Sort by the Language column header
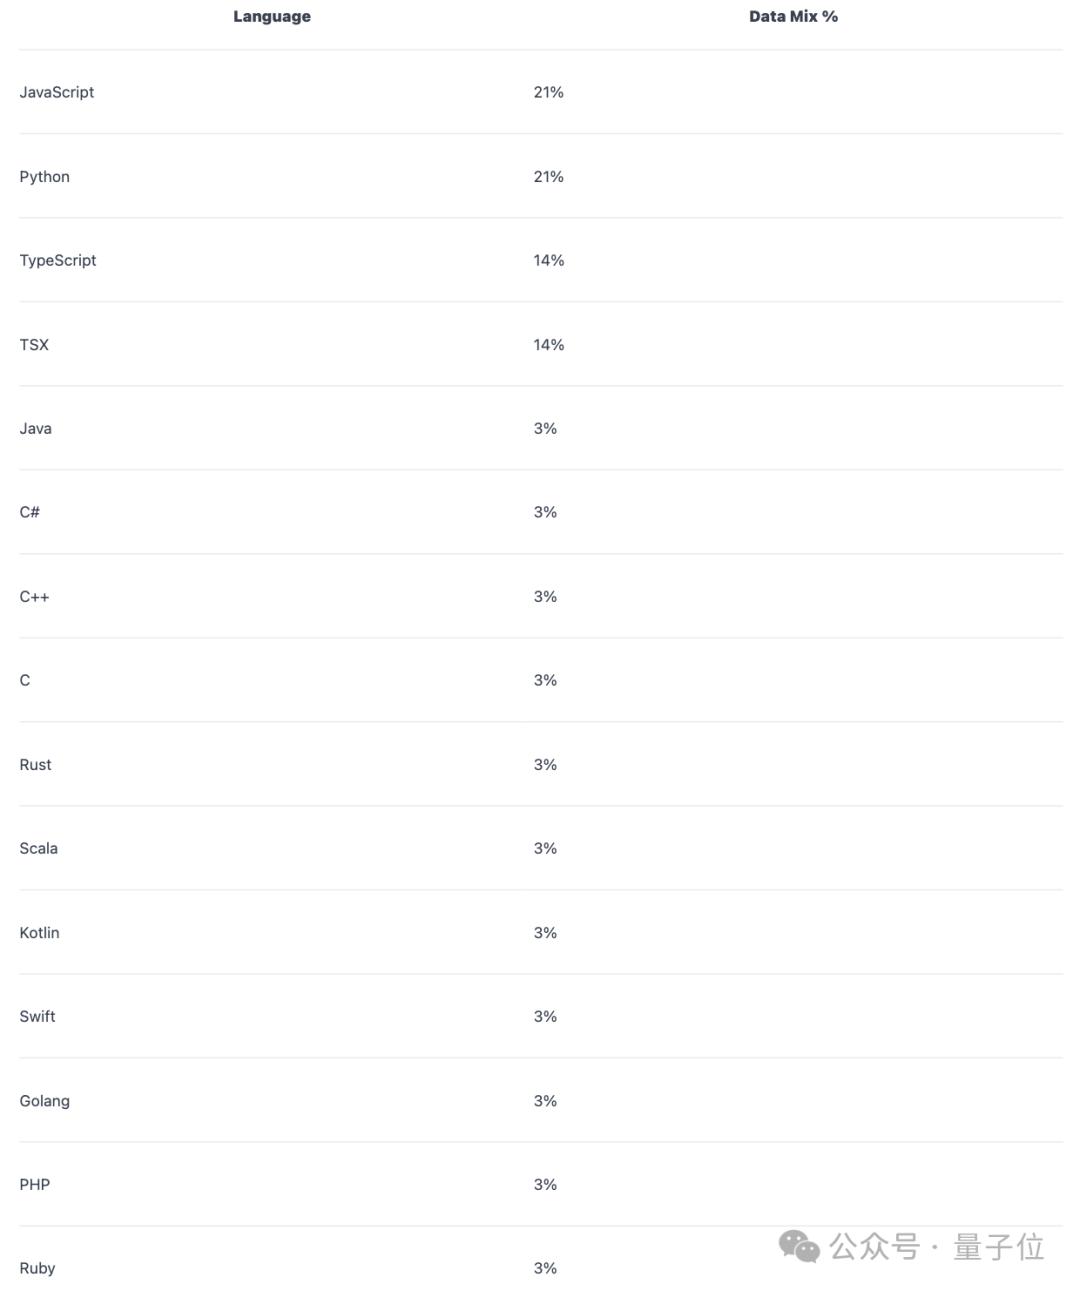The height and width of the screenshot is (1291, 1080). (272, 16)
